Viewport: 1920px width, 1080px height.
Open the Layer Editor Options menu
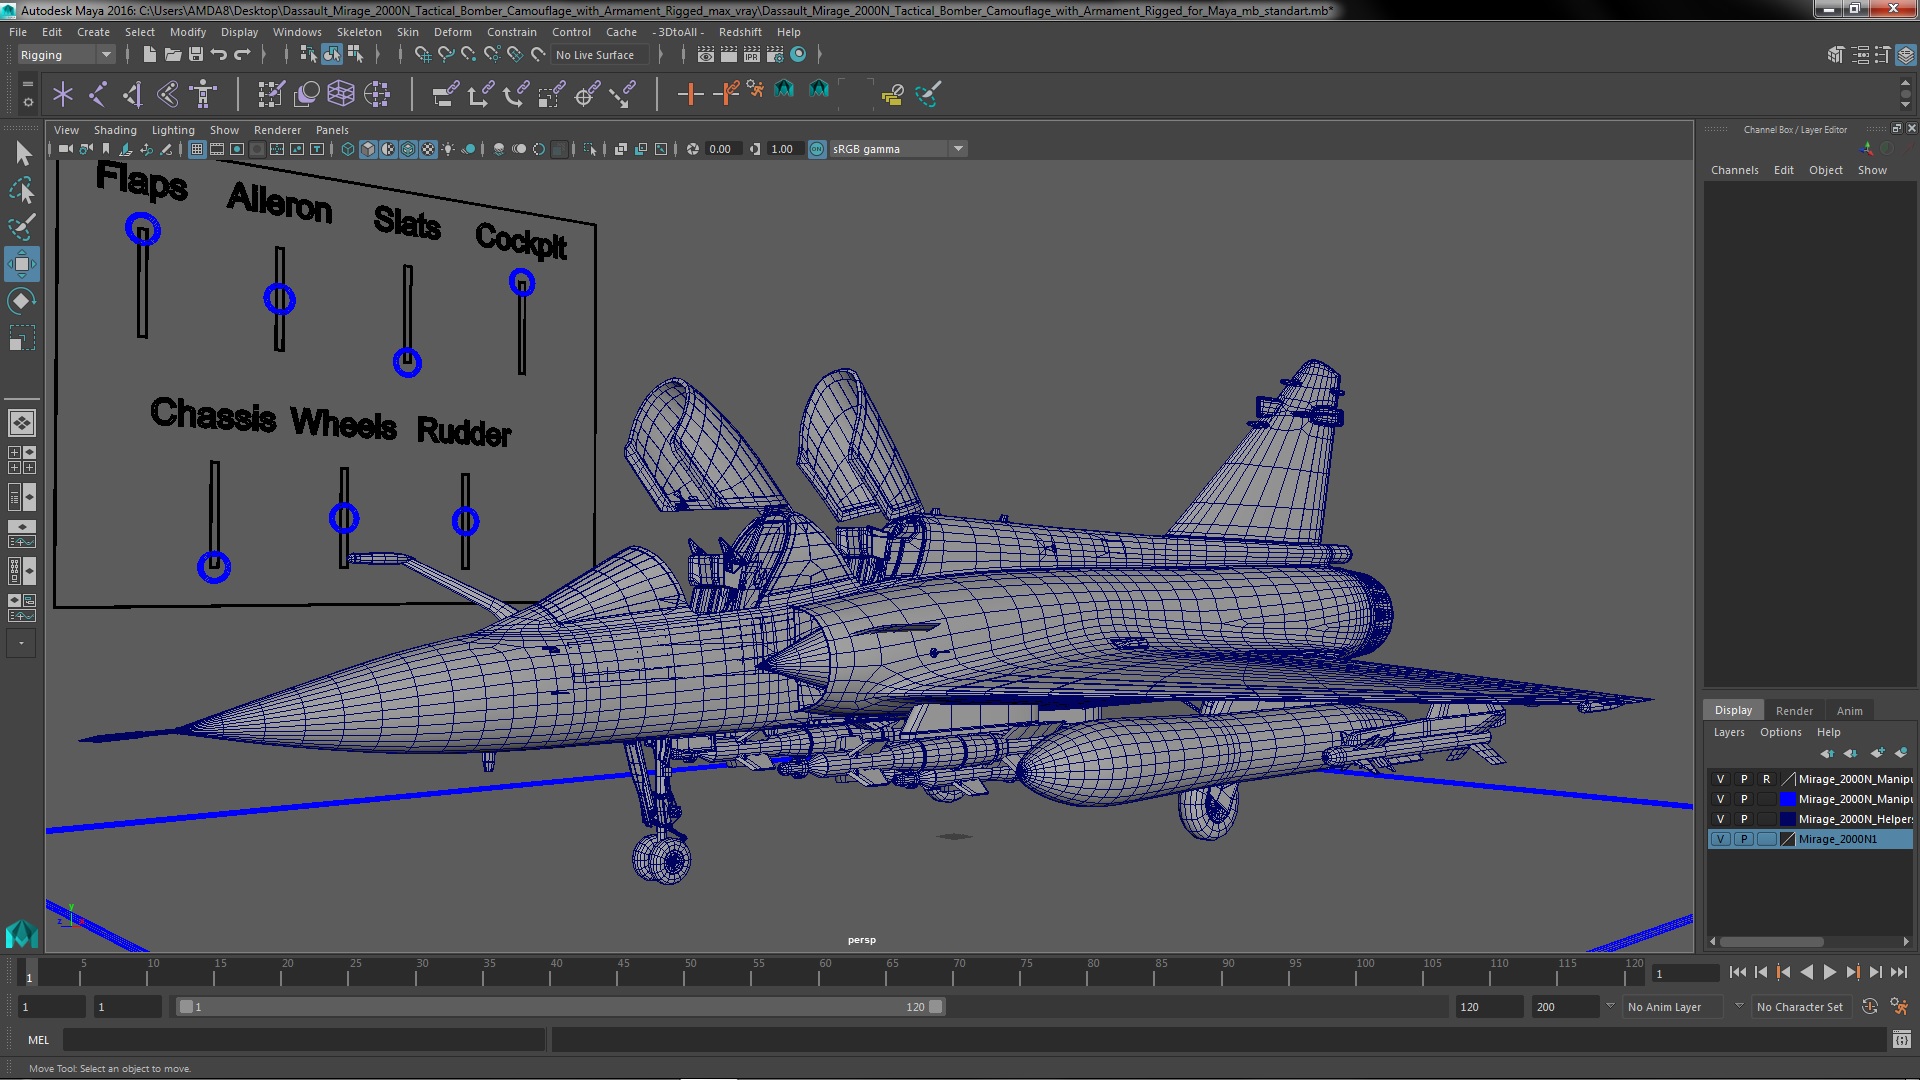[x=1780, y=733]
